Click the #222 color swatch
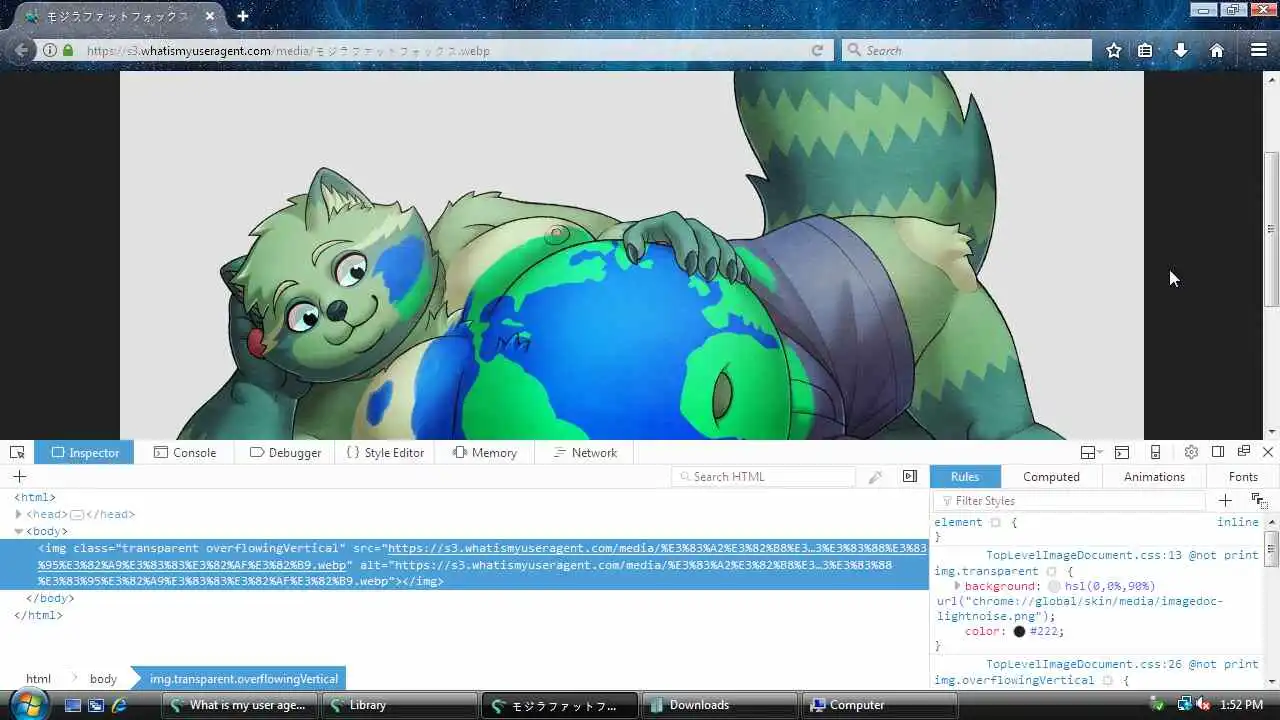 pyautogui.click(x=1019, y=631)
